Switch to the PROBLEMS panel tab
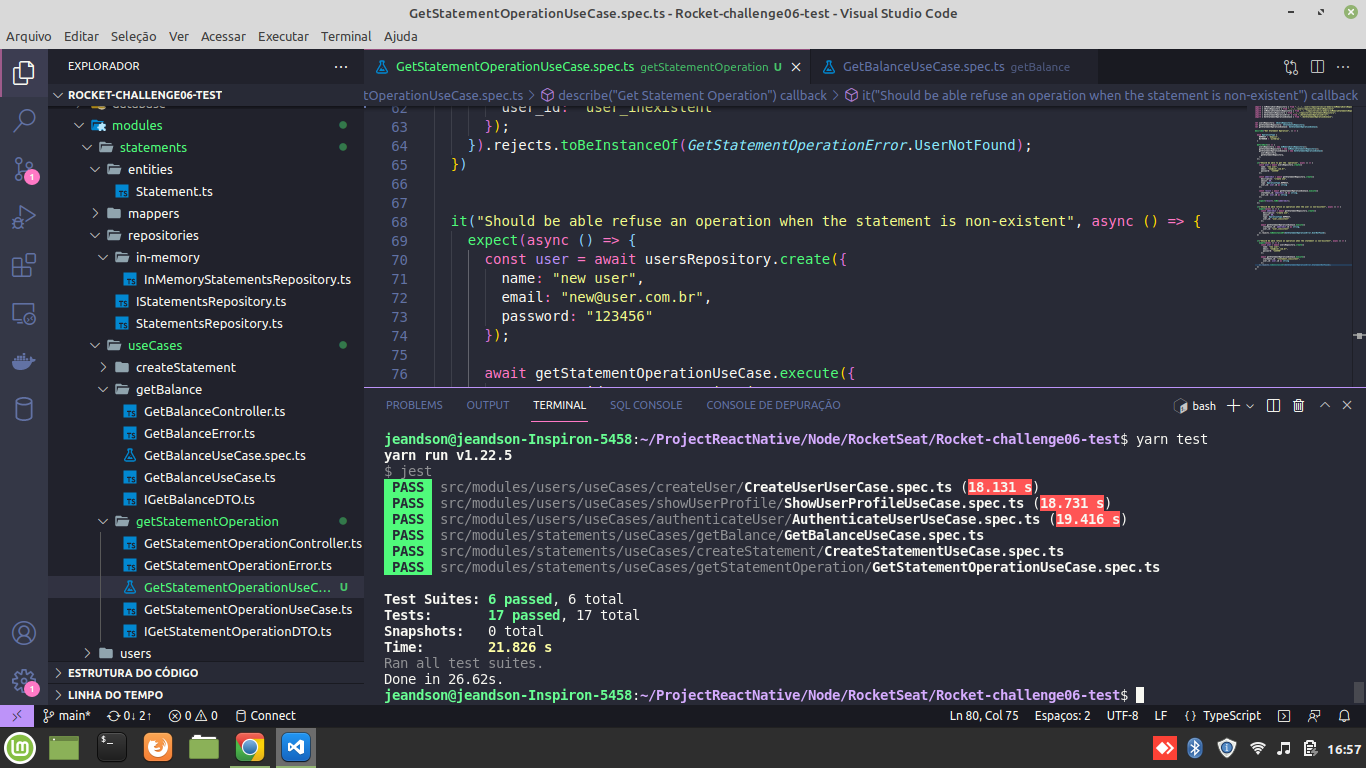Viewport: 1366px width, 768px height. pyautogui.click(x=414, y=405)
